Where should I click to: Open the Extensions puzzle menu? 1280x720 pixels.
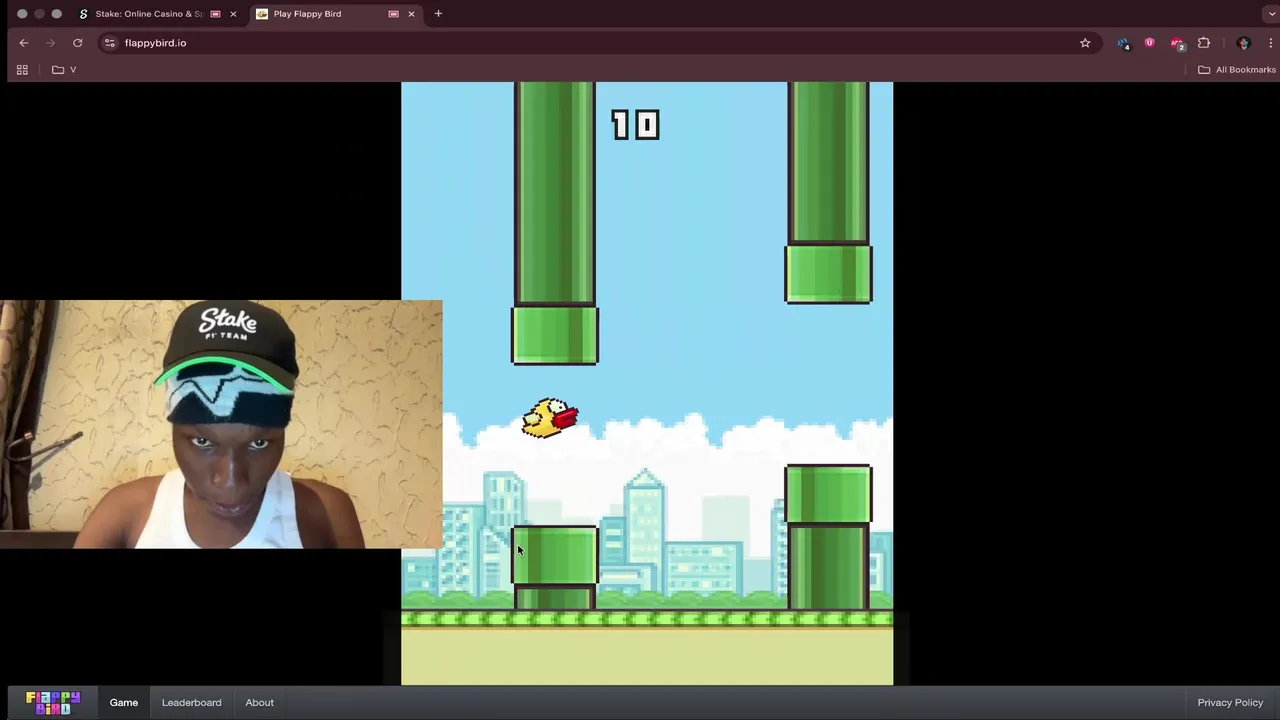tap(1204, 43)
